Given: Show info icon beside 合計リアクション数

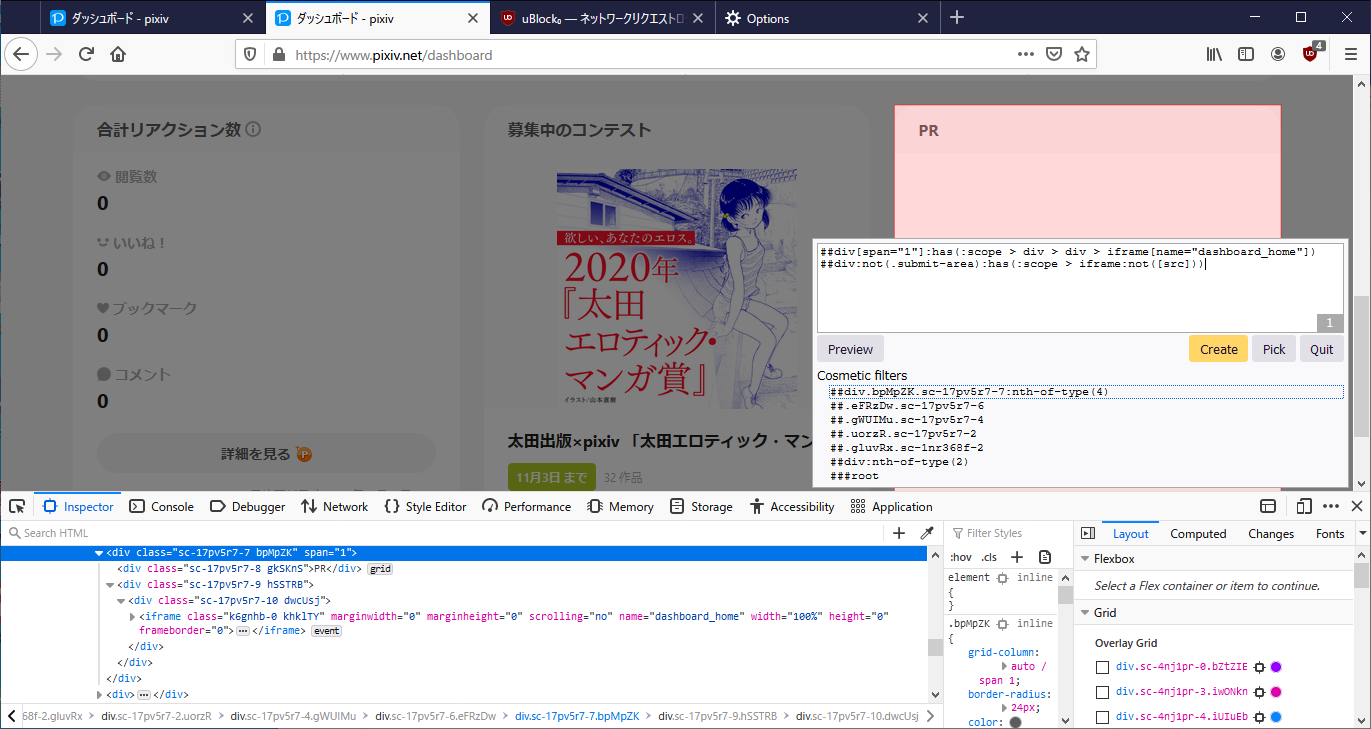Looking at the screenshot, I should click(253, 130).
